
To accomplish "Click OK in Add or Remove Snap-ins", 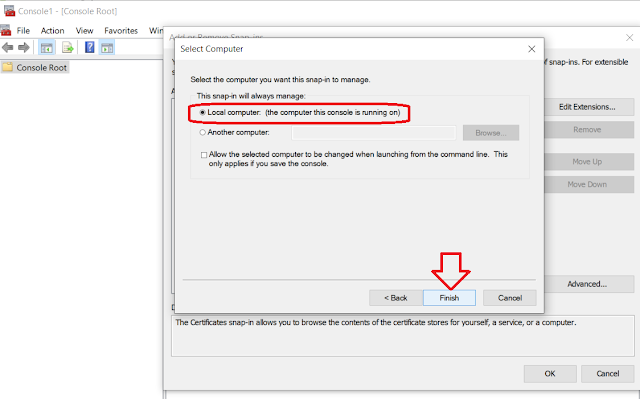I will [x=550, y=374].
